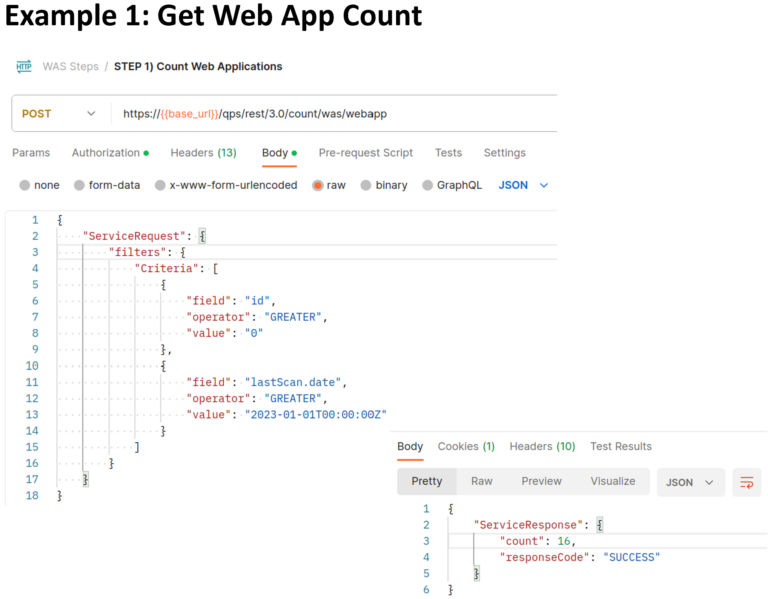Choose x-www-form-urlencoded radio option
This screenshot has width=768, height=599.
click(x=161, y=185)
